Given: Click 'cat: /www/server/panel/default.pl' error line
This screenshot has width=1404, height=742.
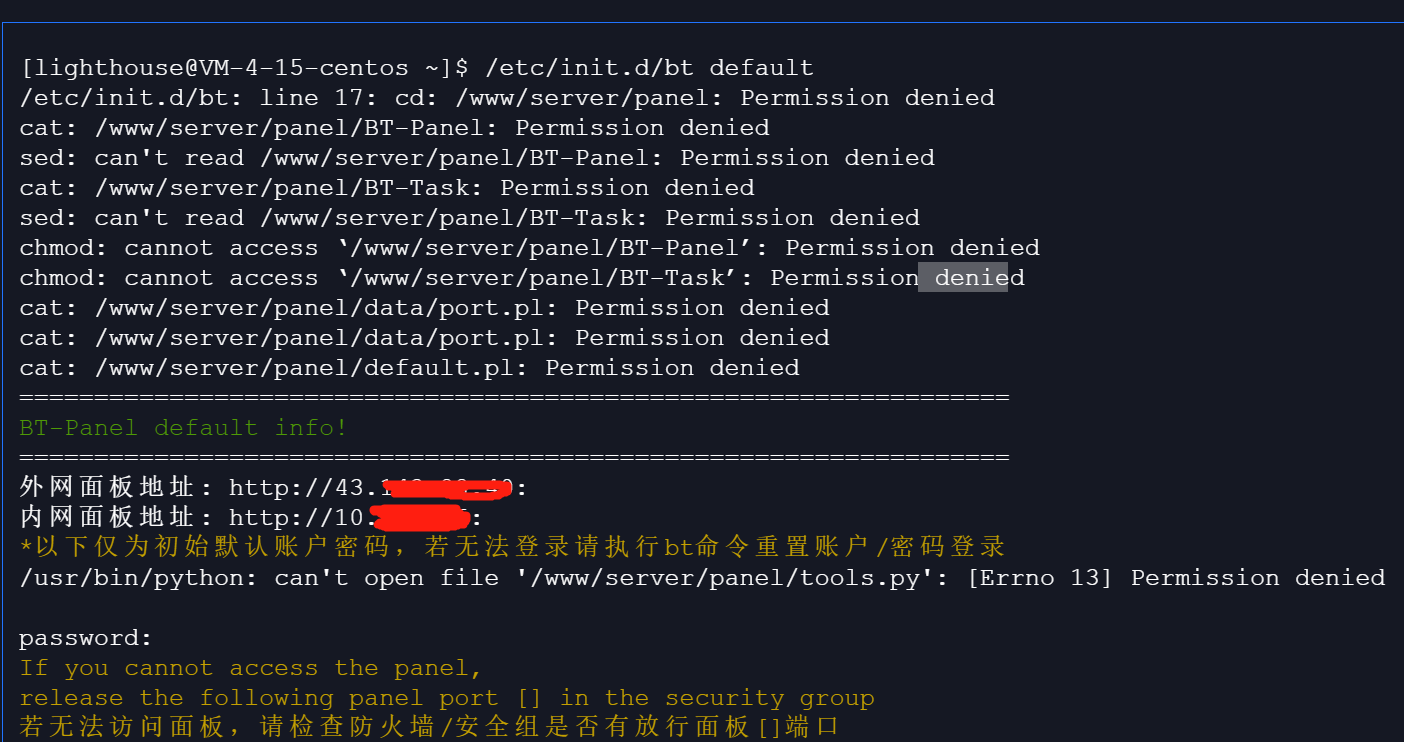Looking at the screenshot, I should (409, 368).
